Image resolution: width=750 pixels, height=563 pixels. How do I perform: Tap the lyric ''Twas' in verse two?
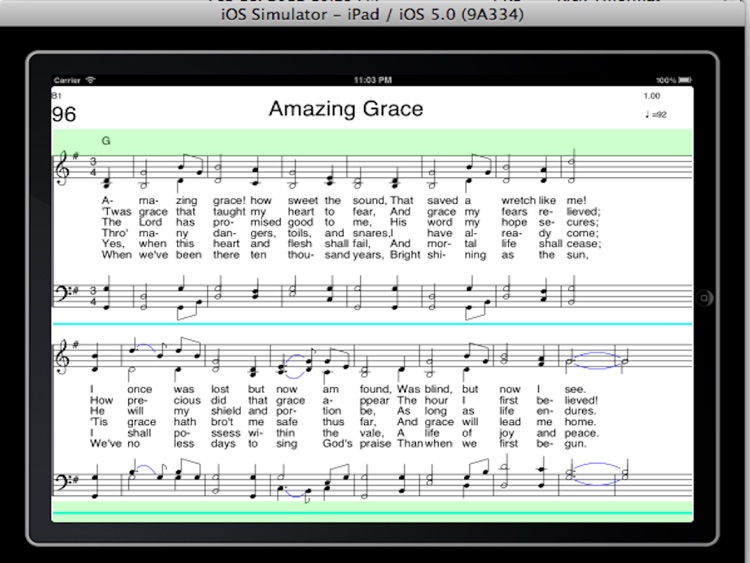pyautogui.click(x=116, y=211)
